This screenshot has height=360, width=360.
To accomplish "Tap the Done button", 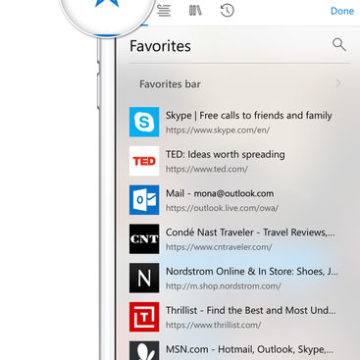I will (342, 11).
